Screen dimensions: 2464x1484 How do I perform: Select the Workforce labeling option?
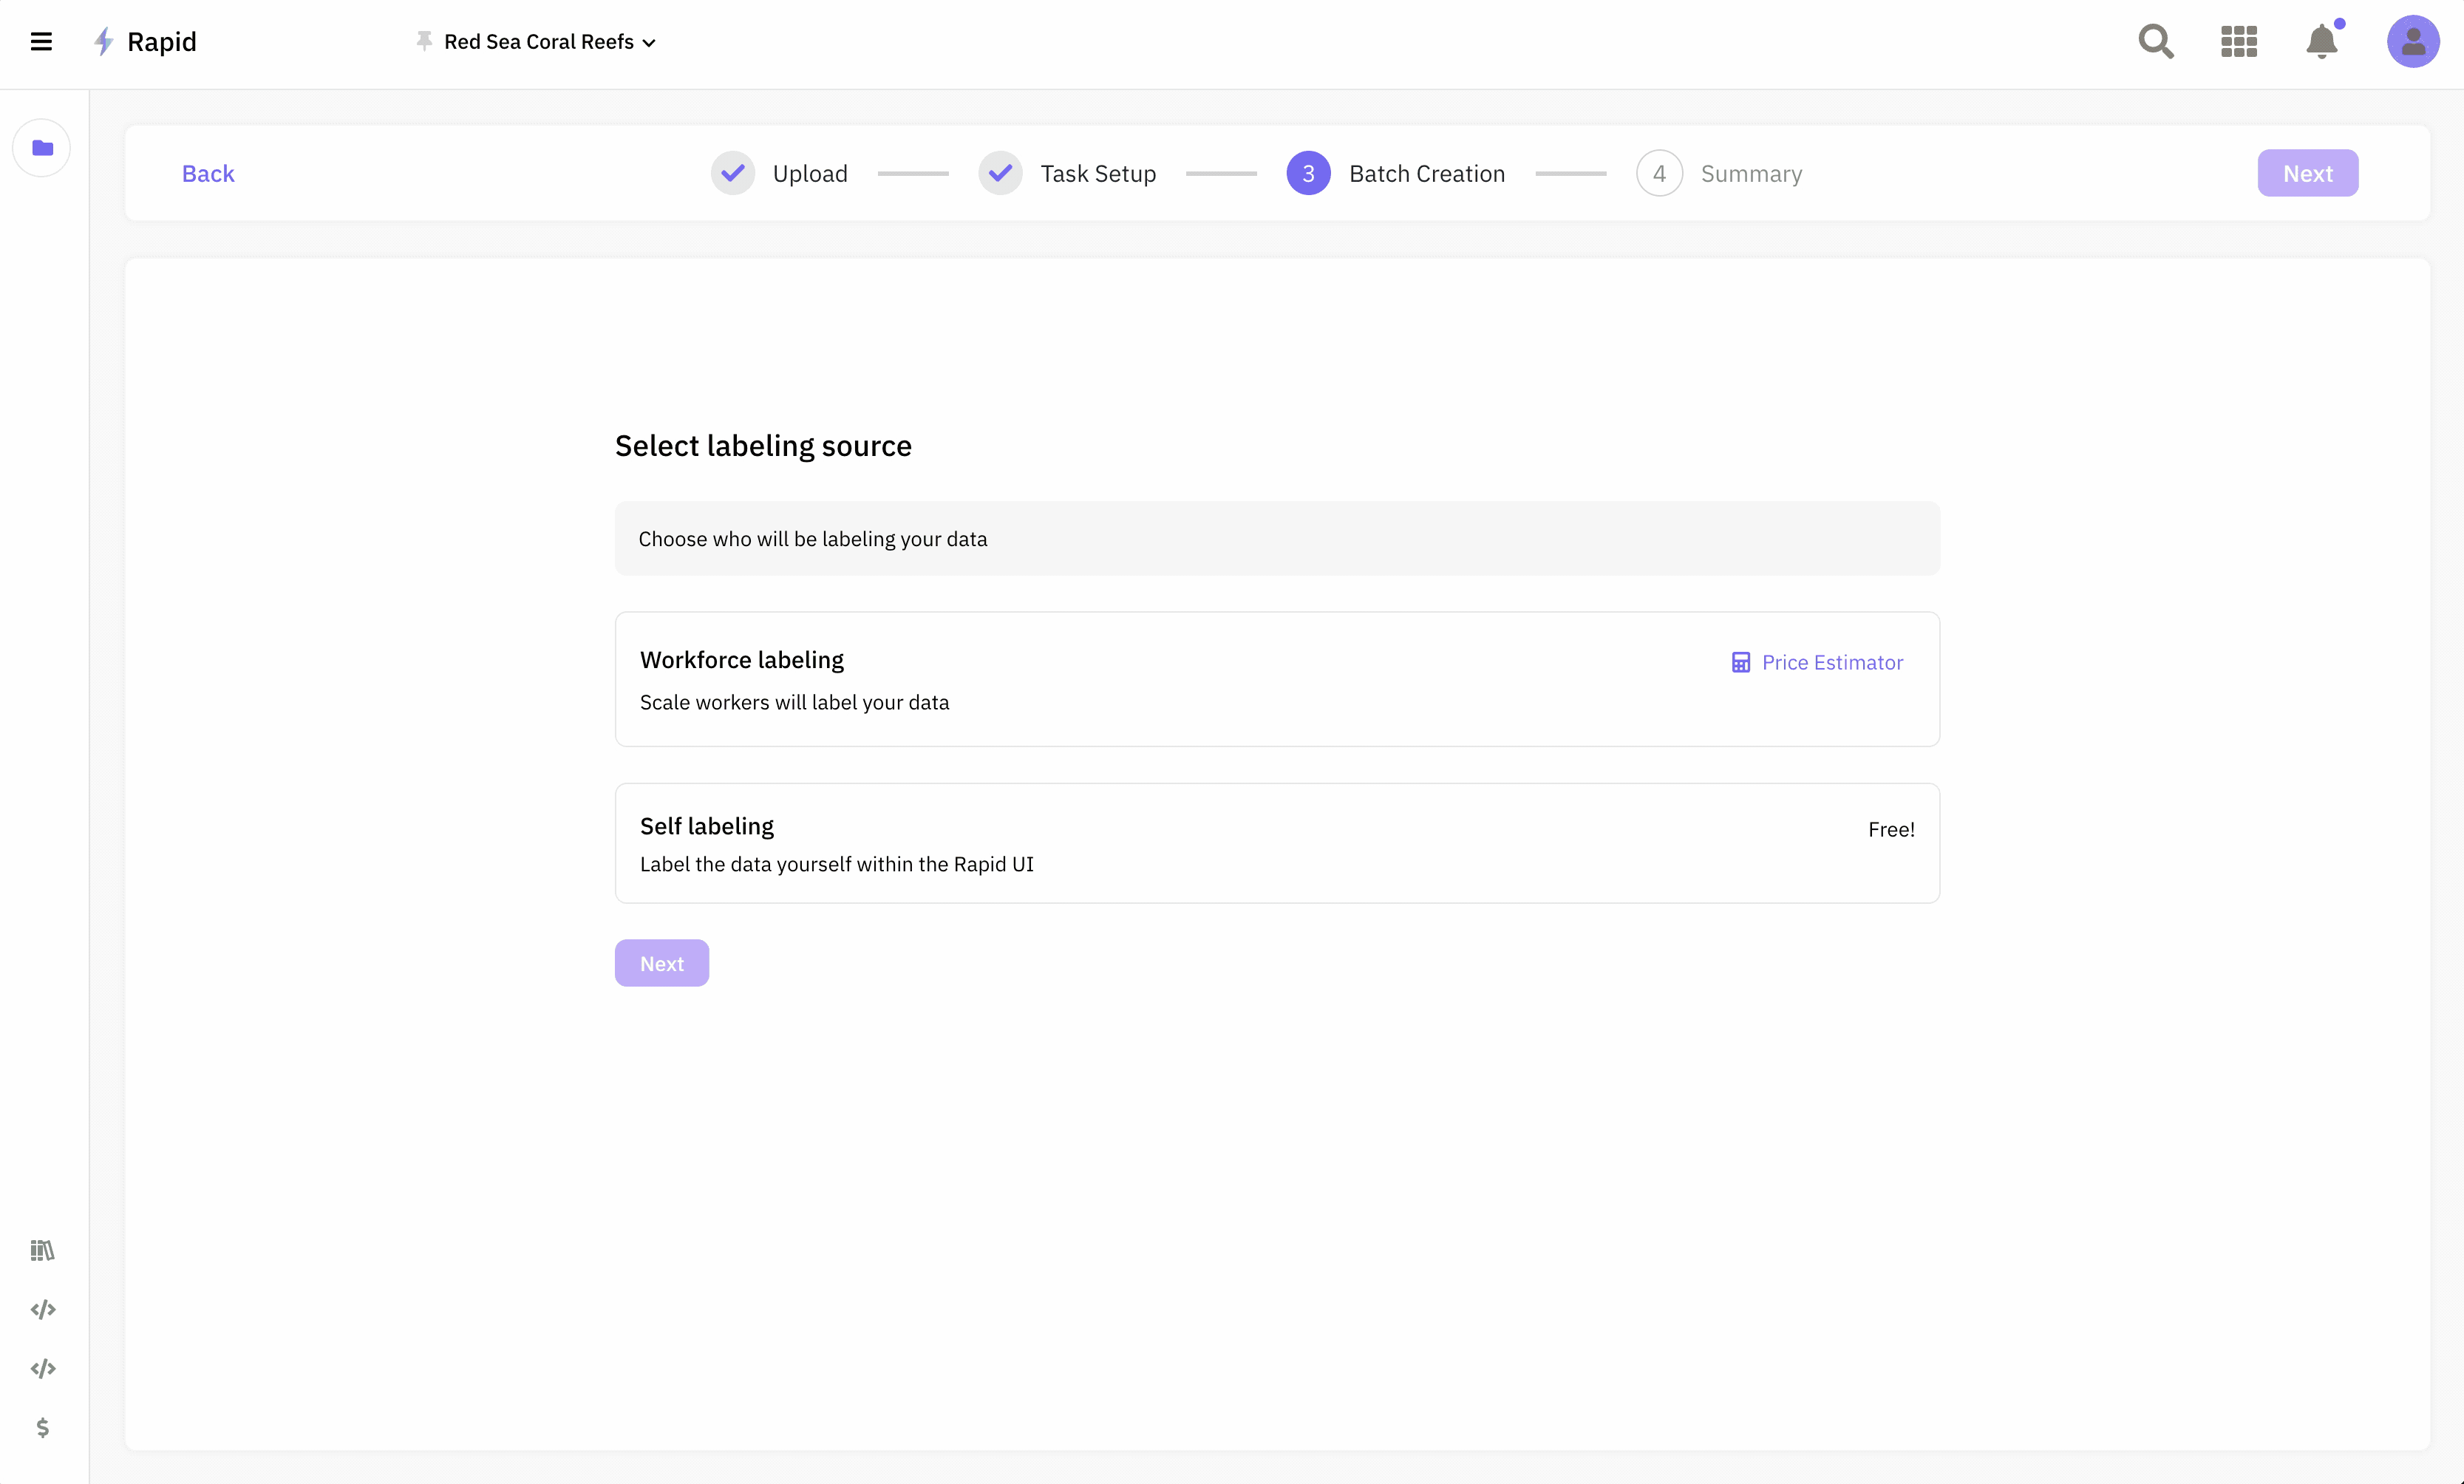(1276, 679)
